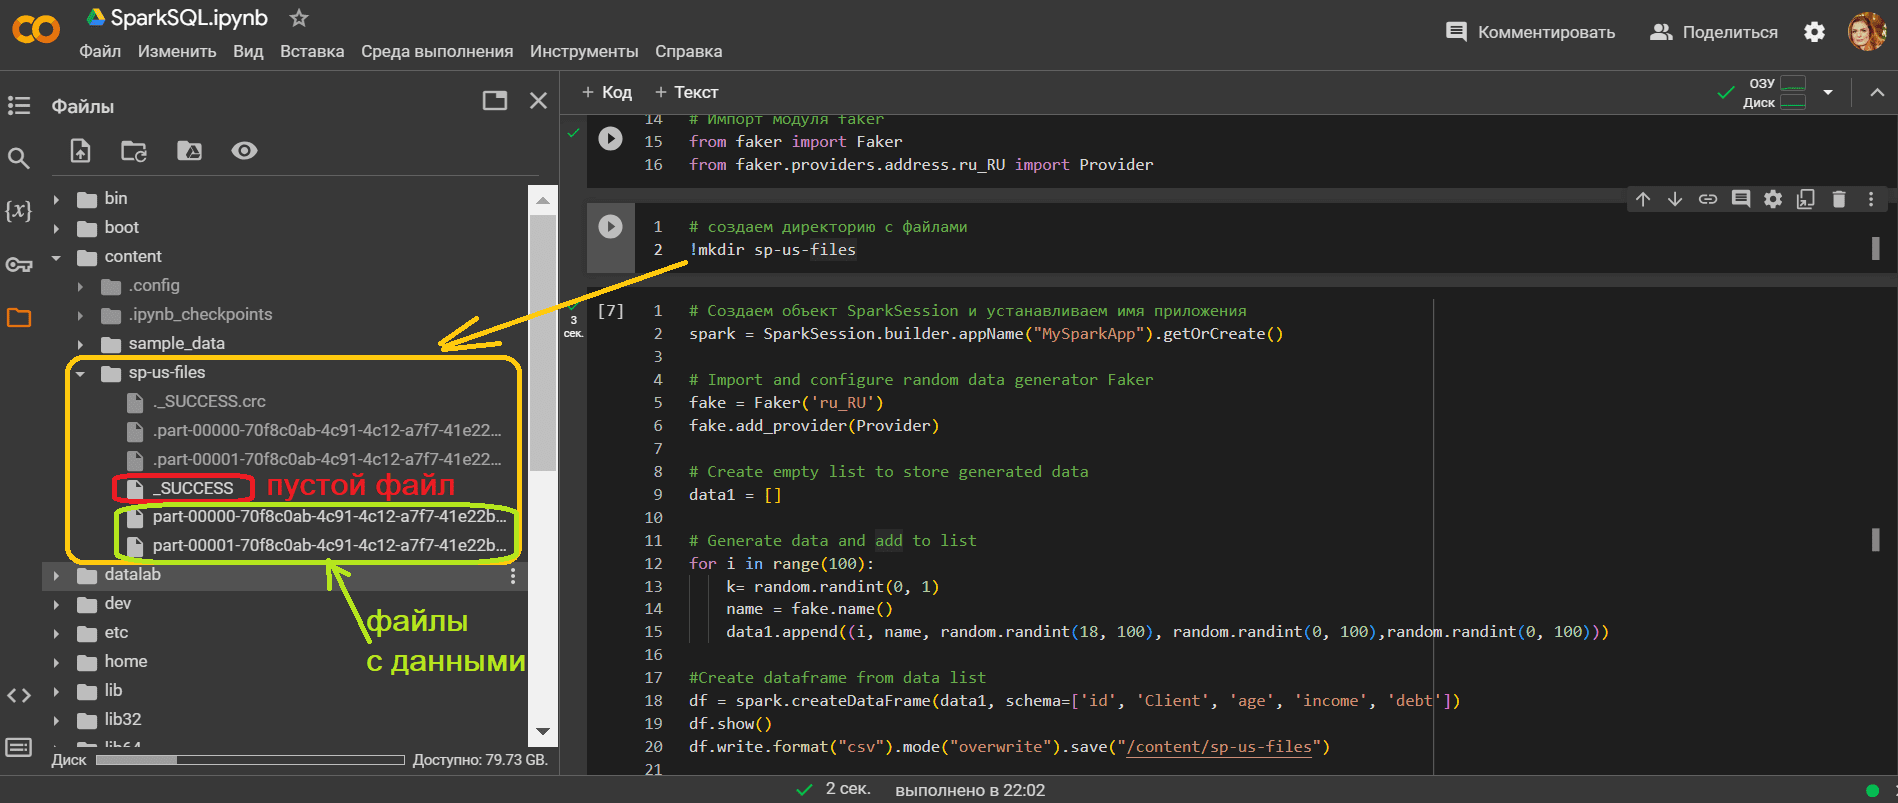This screenshot has height=803, width=1898.
Task: Click the disk usage progress bar
Action: point(250,760)
